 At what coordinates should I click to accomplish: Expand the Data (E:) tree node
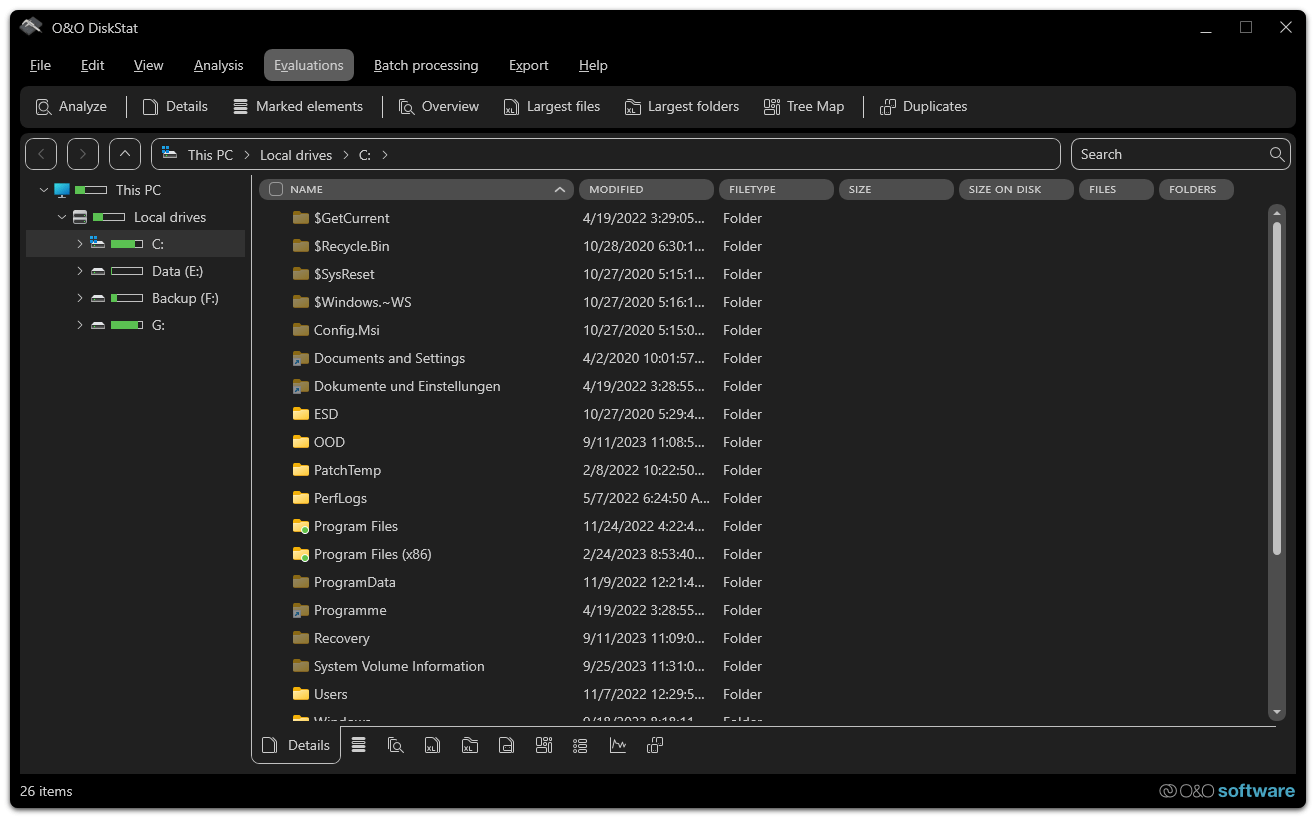pos(79,271)
